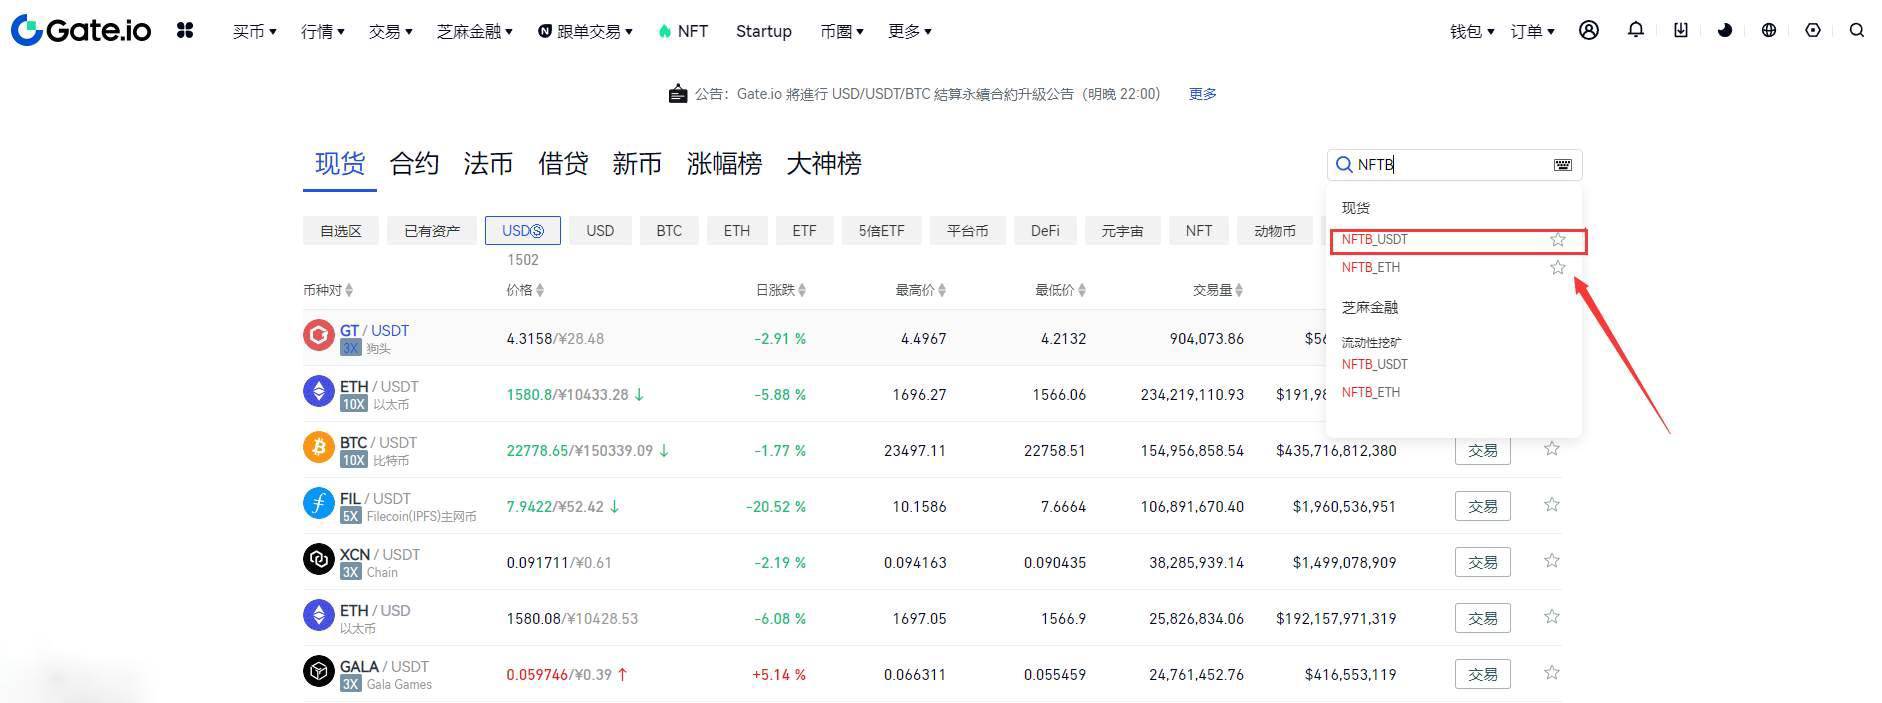Image resolution: width=1882 pixels, height=703 pixels.
Task: Favorite NFTB_ETH with its star
Action: [1557, 267]
